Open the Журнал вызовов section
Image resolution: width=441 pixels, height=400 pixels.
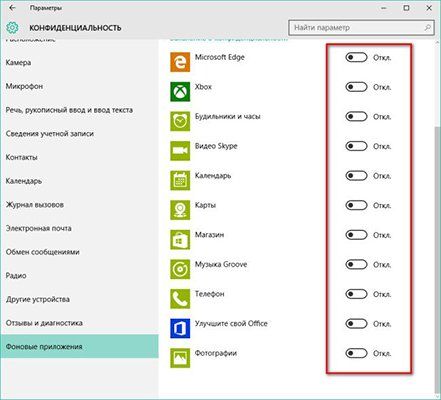coord(79,205)
